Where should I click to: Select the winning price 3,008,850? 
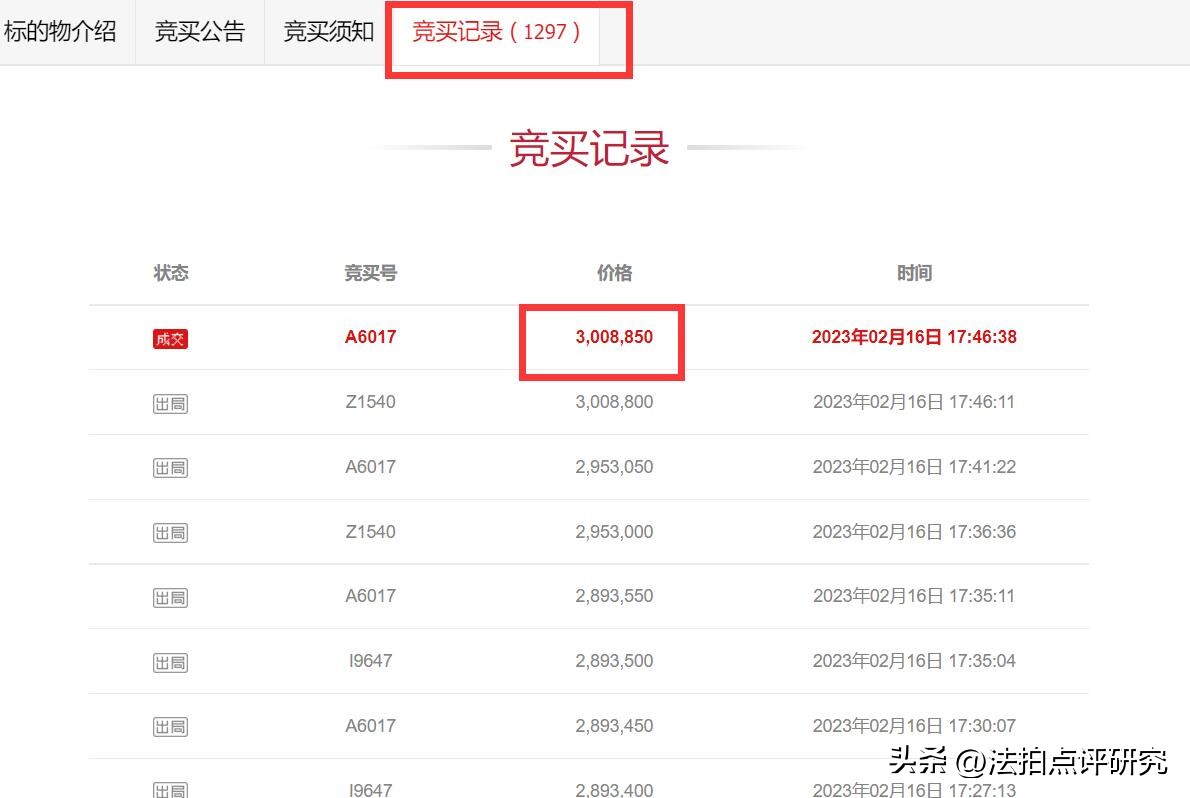[x=614, y=337]
